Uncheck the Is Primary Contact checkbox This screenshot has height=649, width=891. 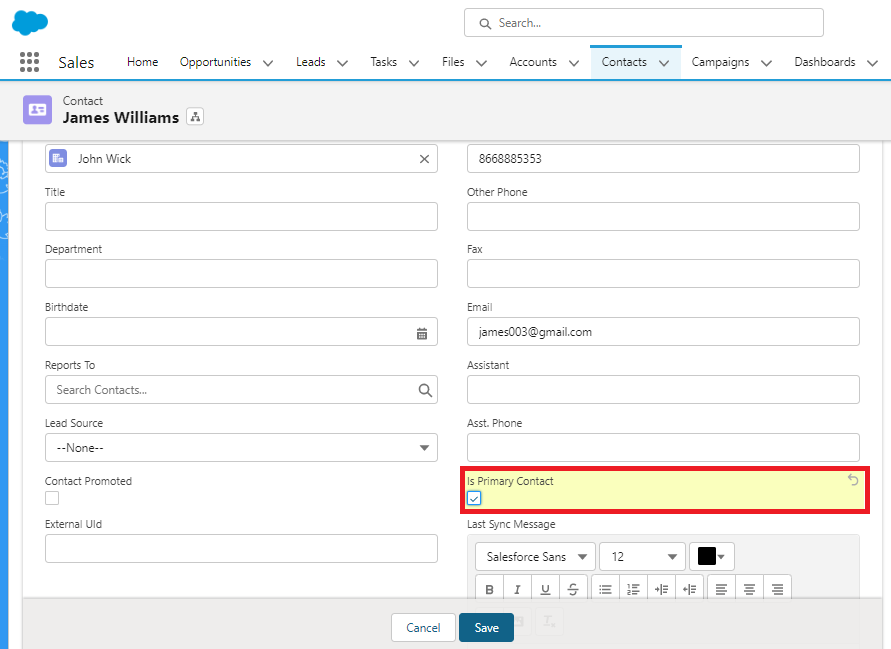(474, 498)
